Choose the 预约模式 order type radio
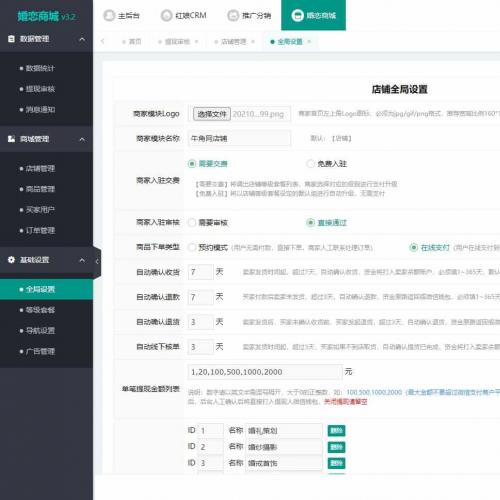The image size is (500, 500). [192, 247]
